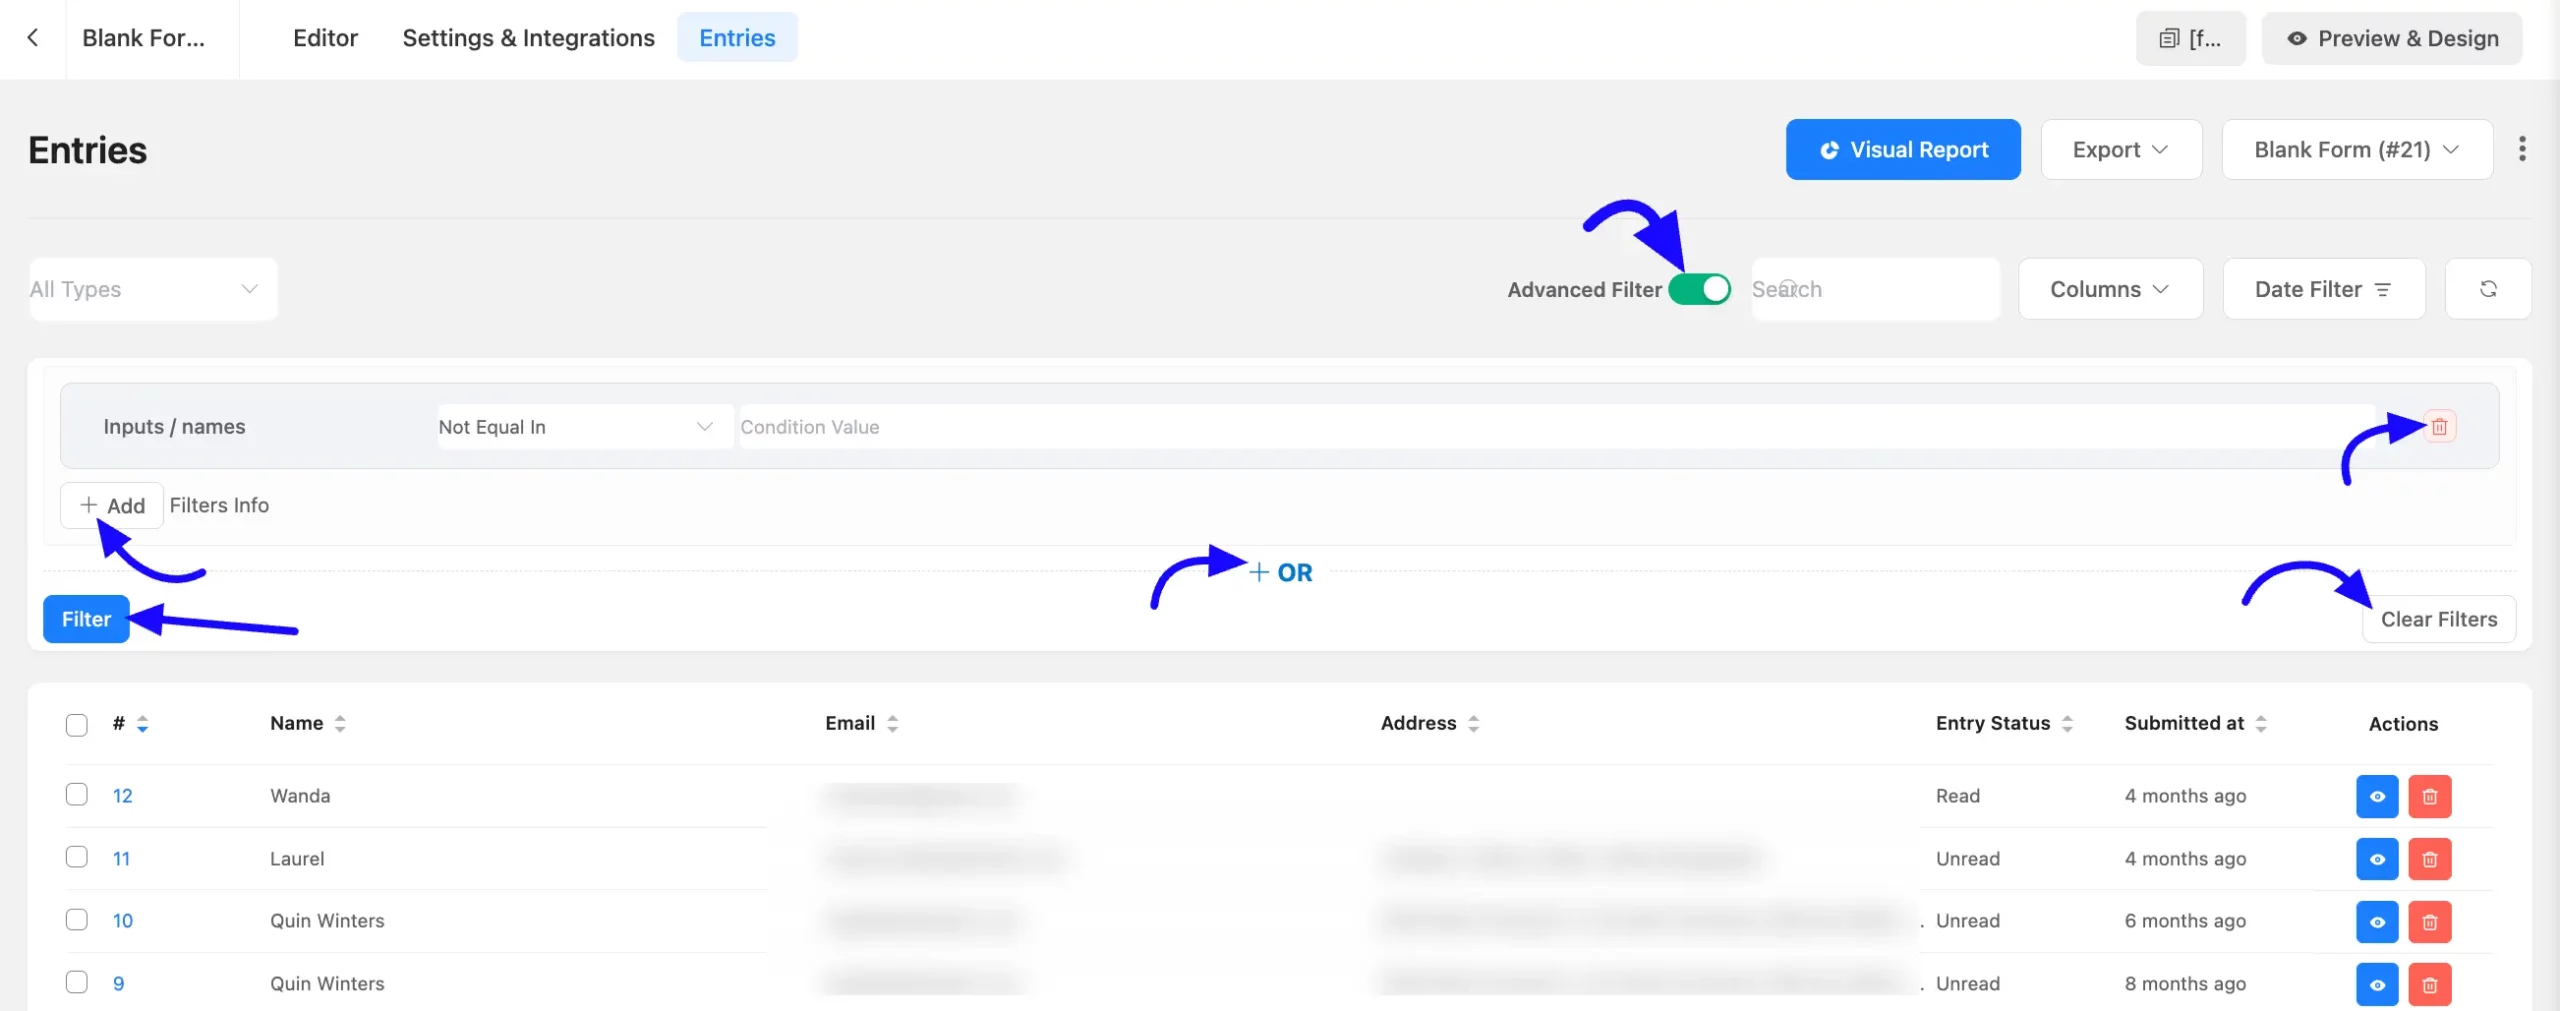Sort by Submitted at column
Screen dimensions: 2560x1011
2261,724
